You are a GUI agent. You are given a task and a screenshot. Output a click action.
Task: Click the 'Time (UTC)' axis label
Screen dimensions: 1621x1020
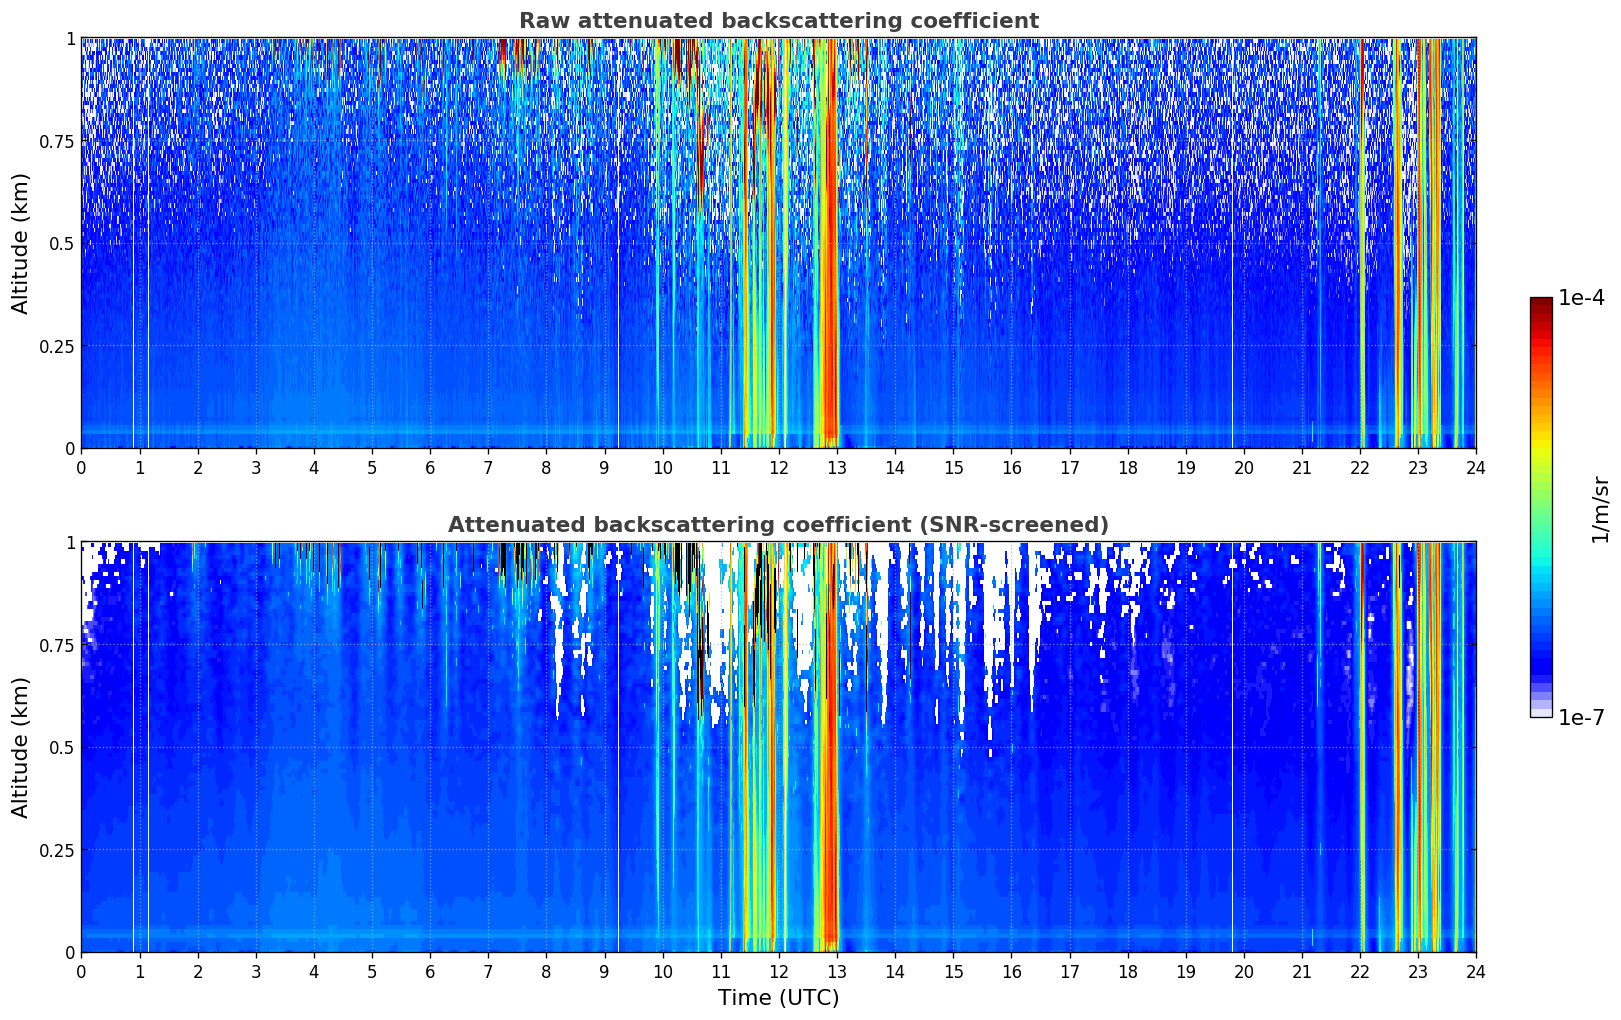778,998
